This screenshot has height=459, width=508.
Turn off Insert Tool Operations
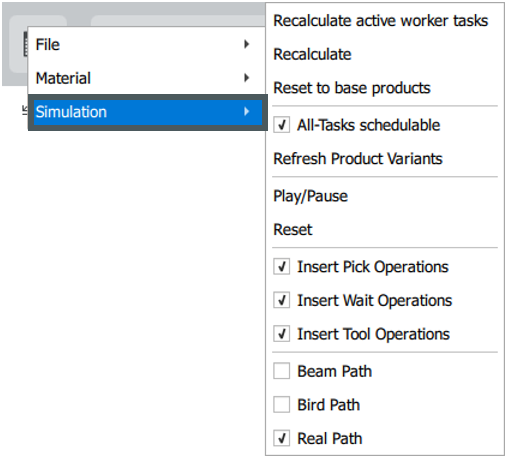[x=282, y=334]
